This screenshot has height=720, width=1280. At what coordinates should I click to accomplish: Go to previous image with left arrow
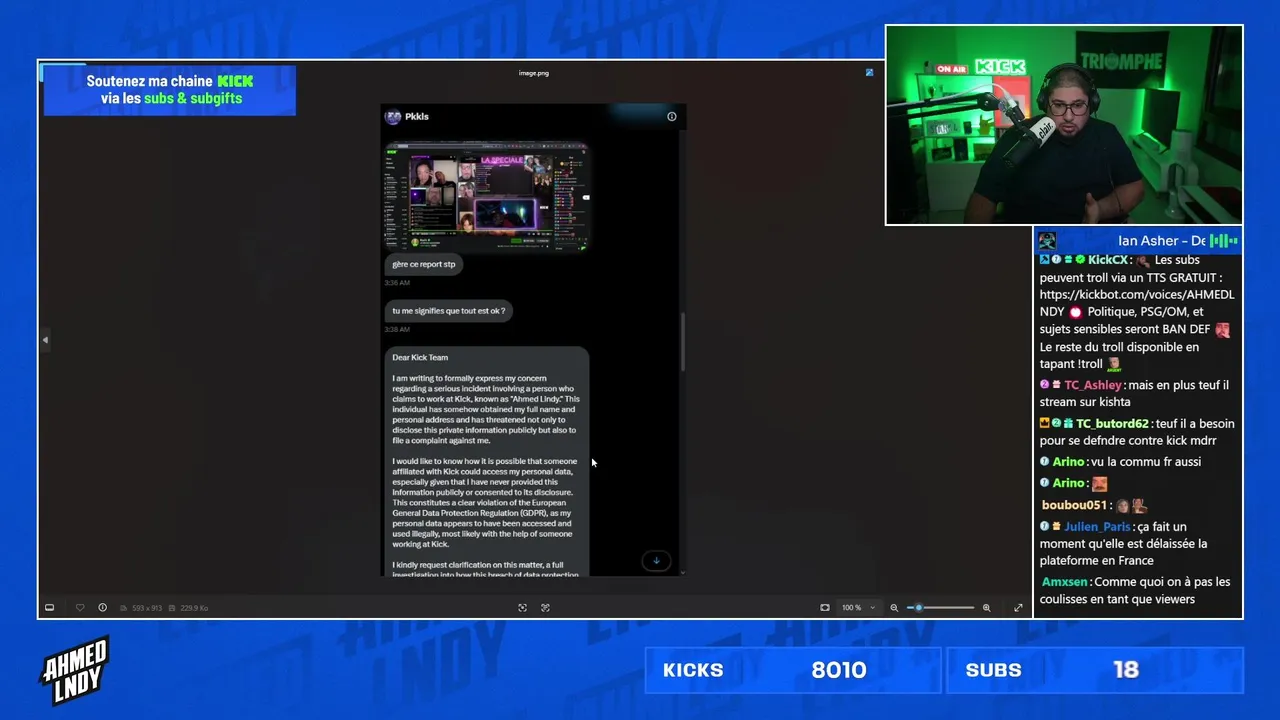pos(45,340)
